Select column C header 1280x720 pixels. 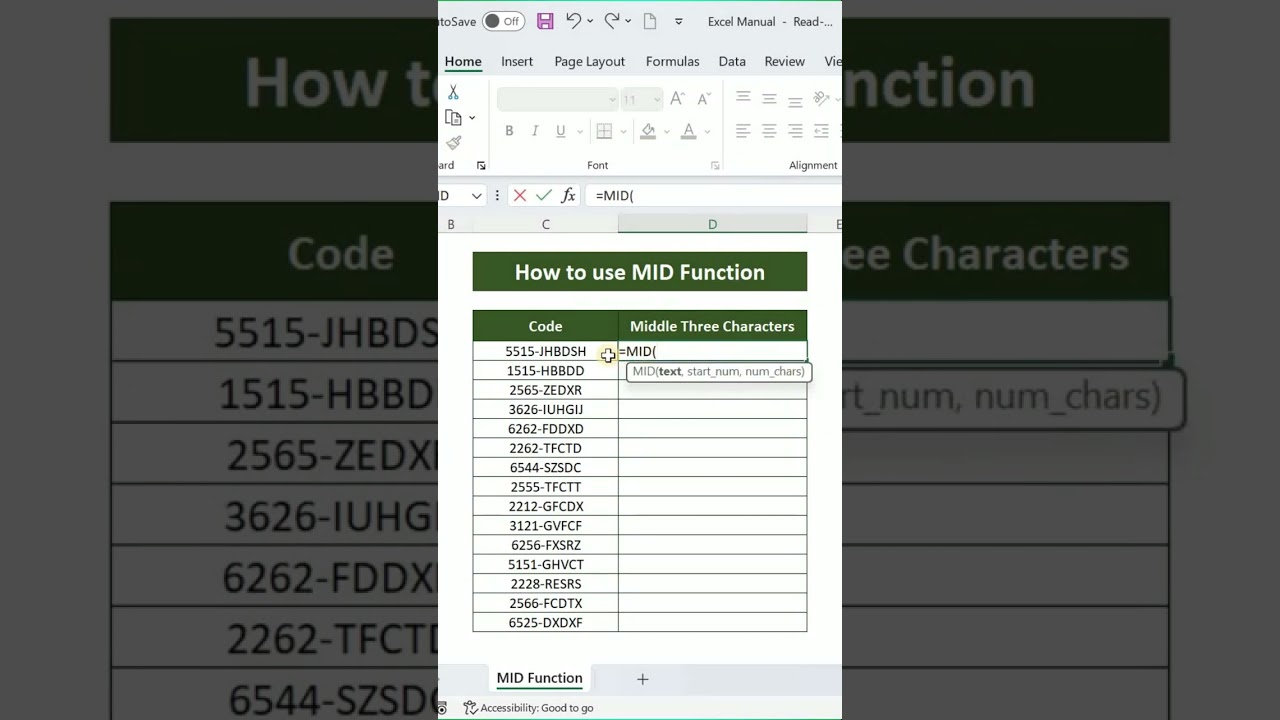(545, 224)
